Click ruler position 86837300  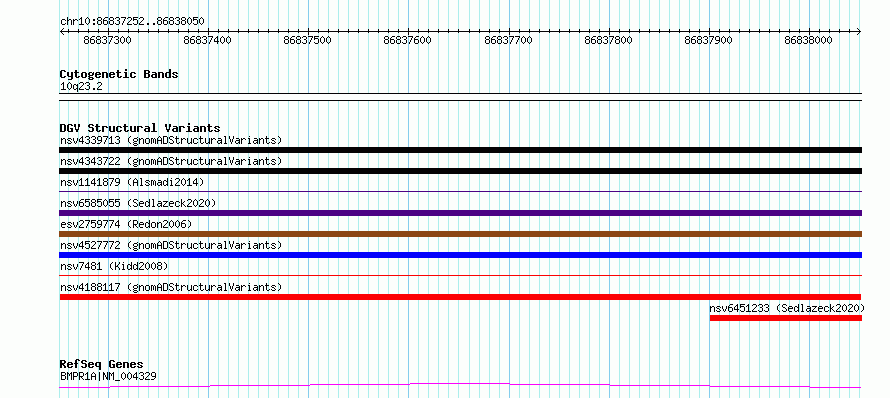[107, 40]
